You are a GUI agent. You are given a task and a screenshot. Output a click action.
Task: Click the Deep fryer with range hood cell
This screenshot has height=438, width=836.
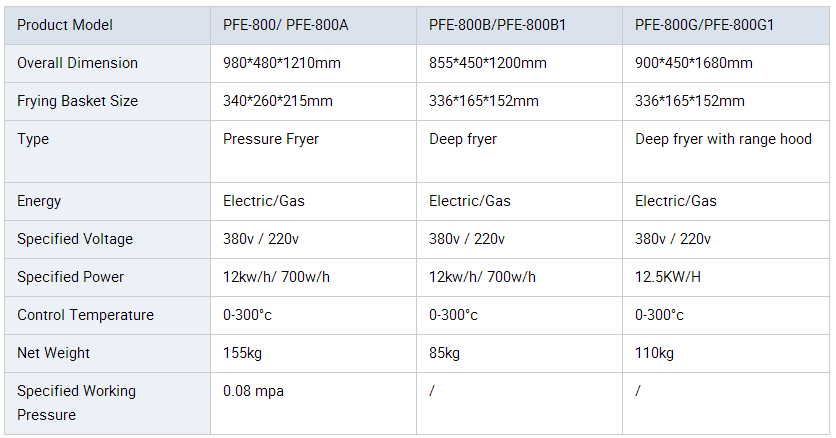click(x=723, y=139)
